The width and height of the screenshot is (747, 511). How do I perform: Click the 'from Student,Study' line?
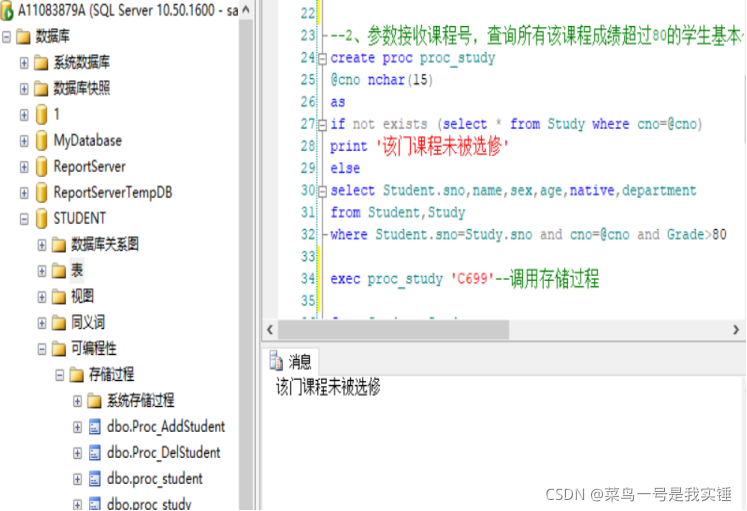coord(398,212)
